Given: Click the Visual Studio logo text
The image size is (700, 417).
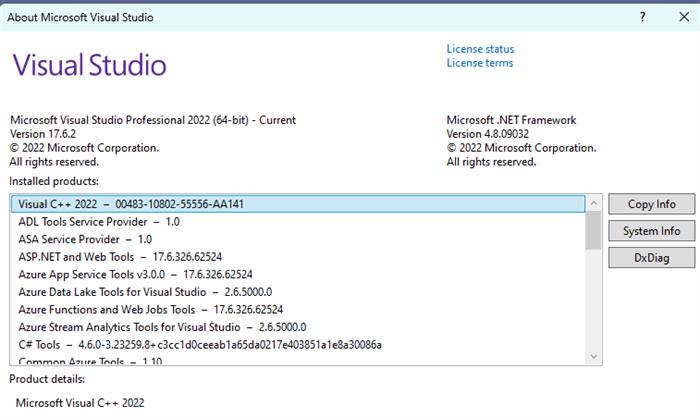Looking at the screenshot, I should coord(89,65).
